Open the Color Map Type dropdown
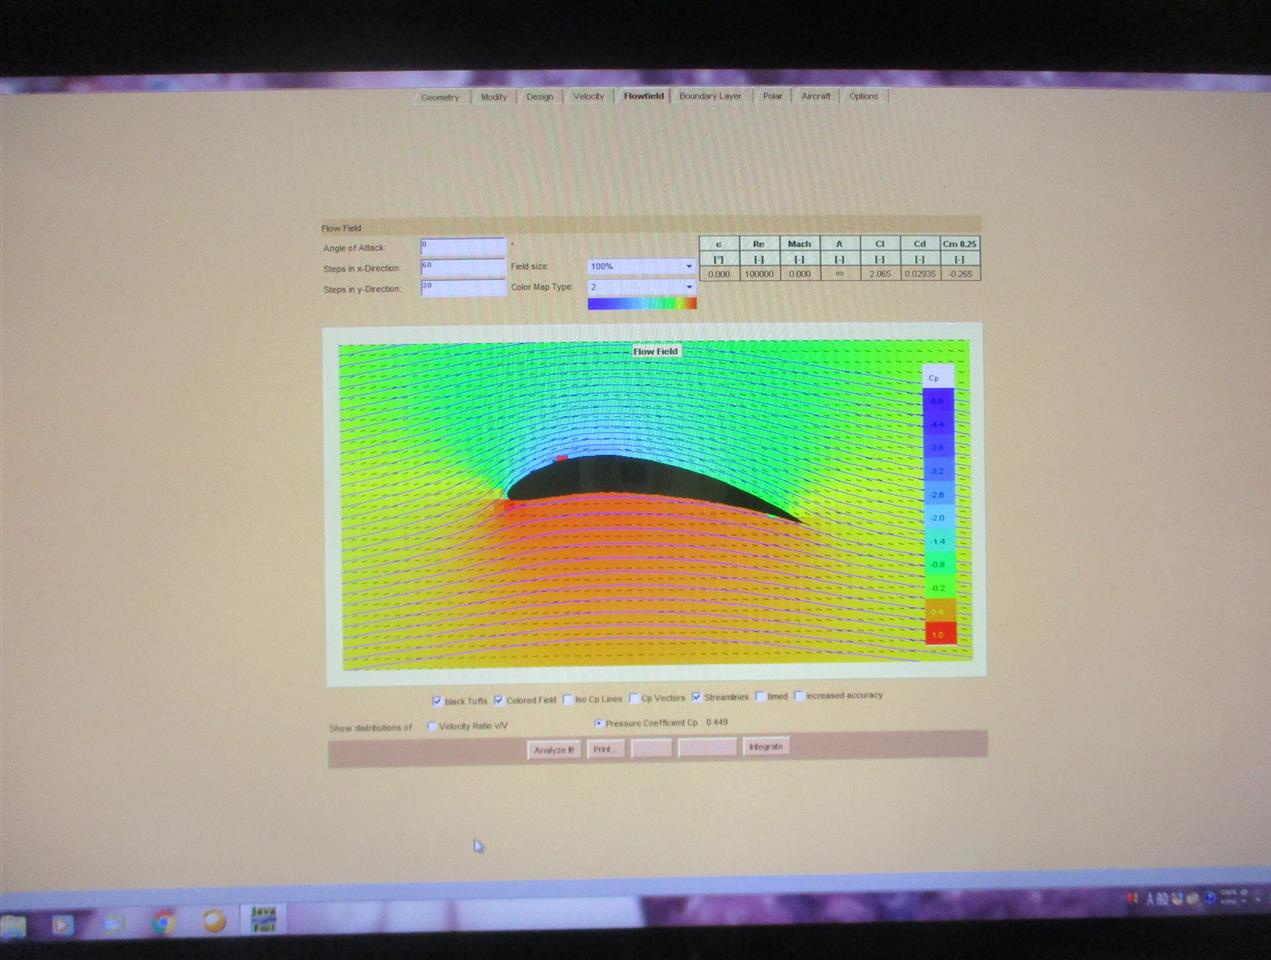1271x960 pixels. 641,287
